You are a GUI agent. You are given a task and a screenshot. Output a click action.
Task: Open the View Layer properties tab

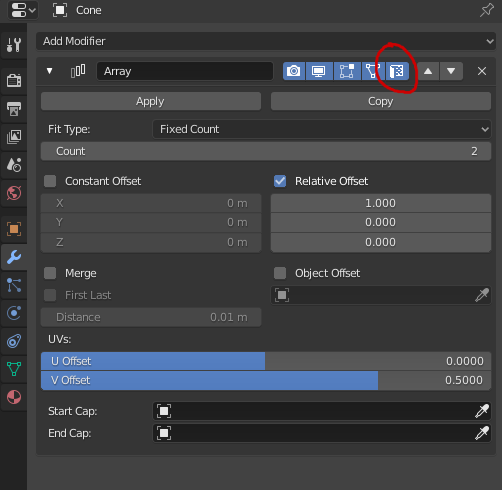pos(14,136)
